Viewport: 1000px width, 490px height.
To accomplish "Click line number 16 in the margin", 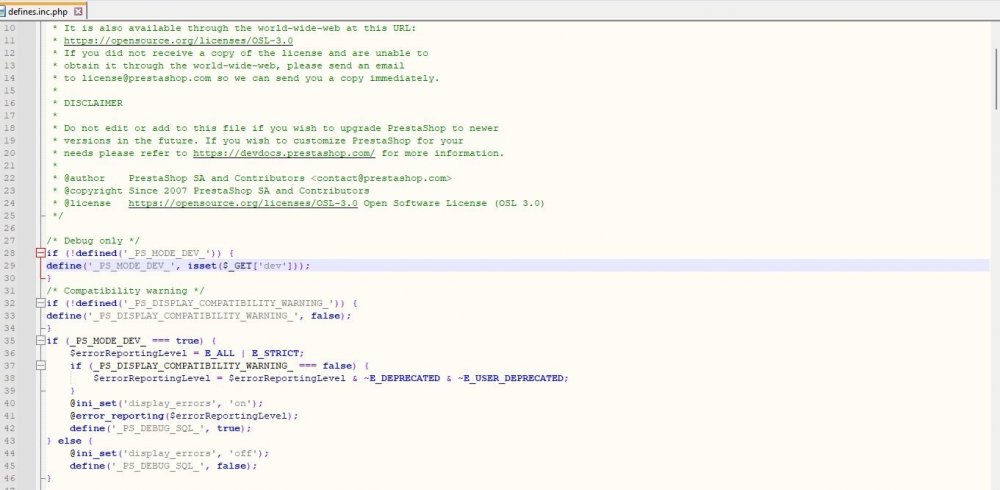I will pos(10,103).
